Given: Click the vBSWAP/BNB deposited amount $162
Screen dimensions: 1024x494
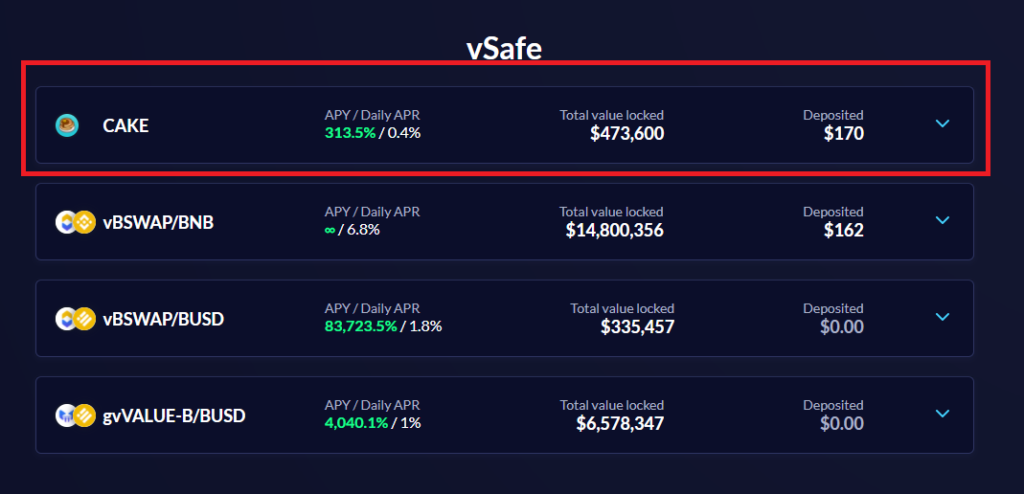Looking at the screenshot, I should (x=844, y=230).
